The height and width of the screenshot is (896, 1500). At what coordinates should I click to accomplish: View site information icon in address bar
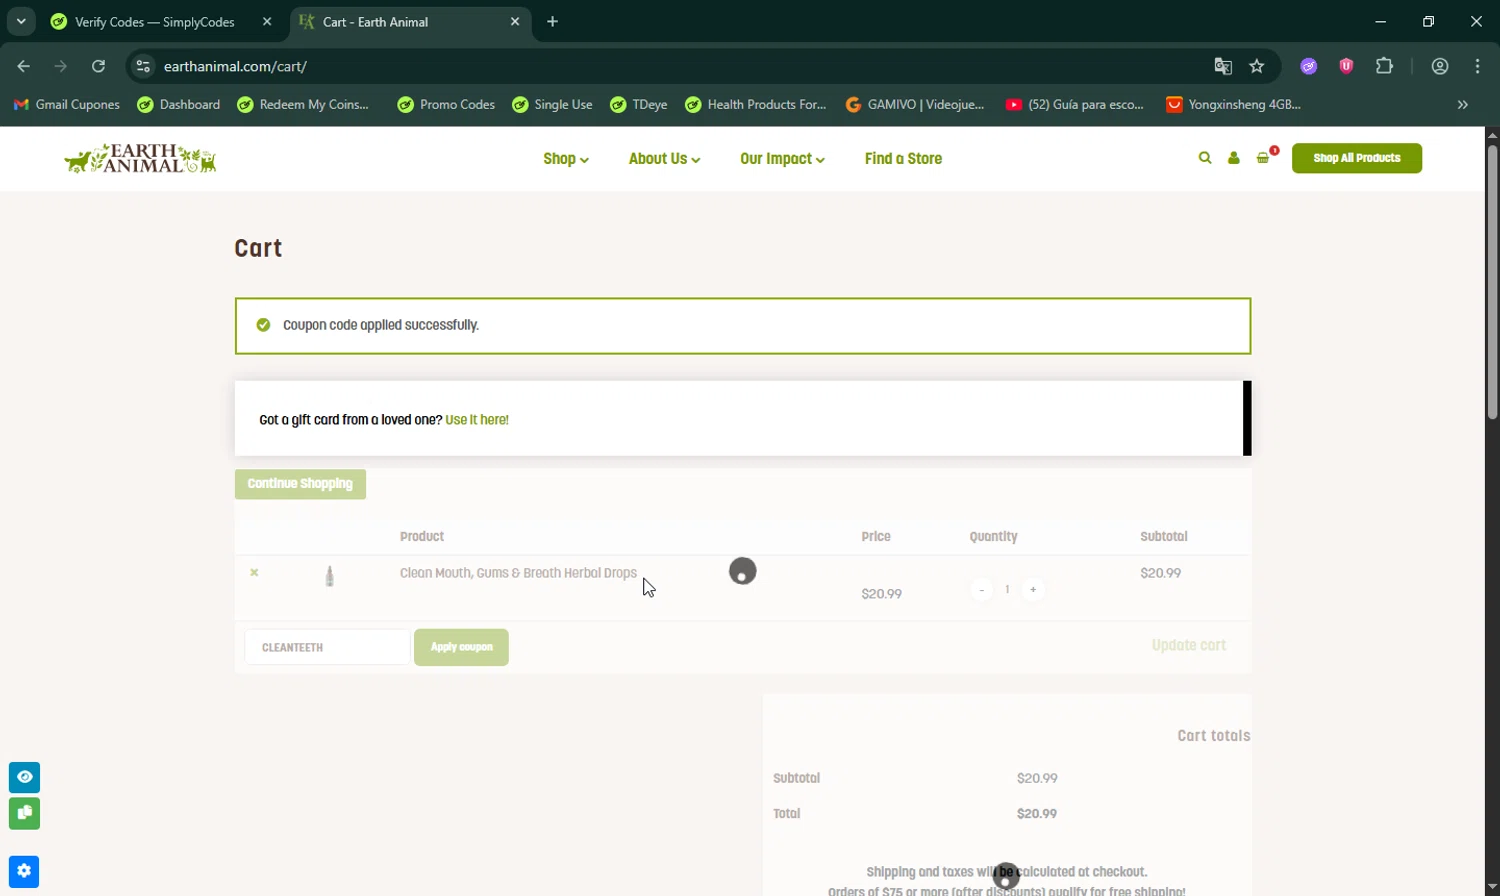pos(143,66)
